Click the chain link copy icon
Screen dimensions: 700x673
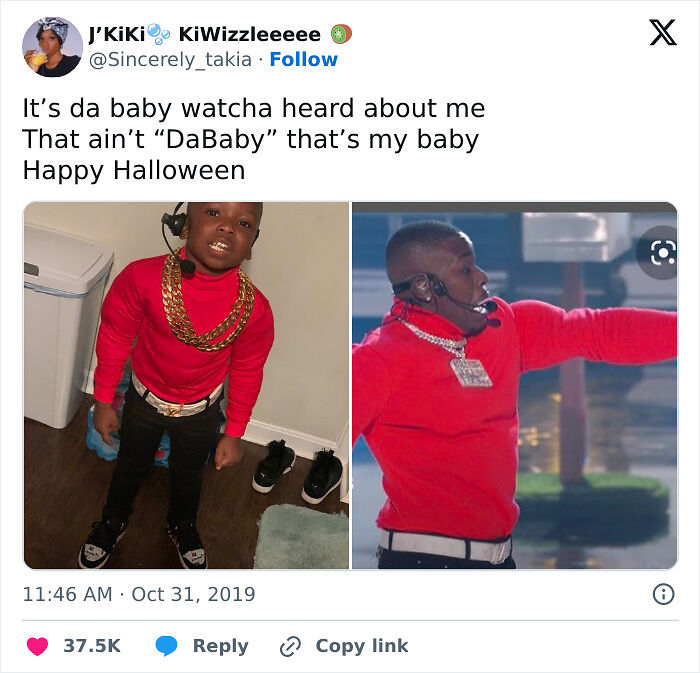291,646
